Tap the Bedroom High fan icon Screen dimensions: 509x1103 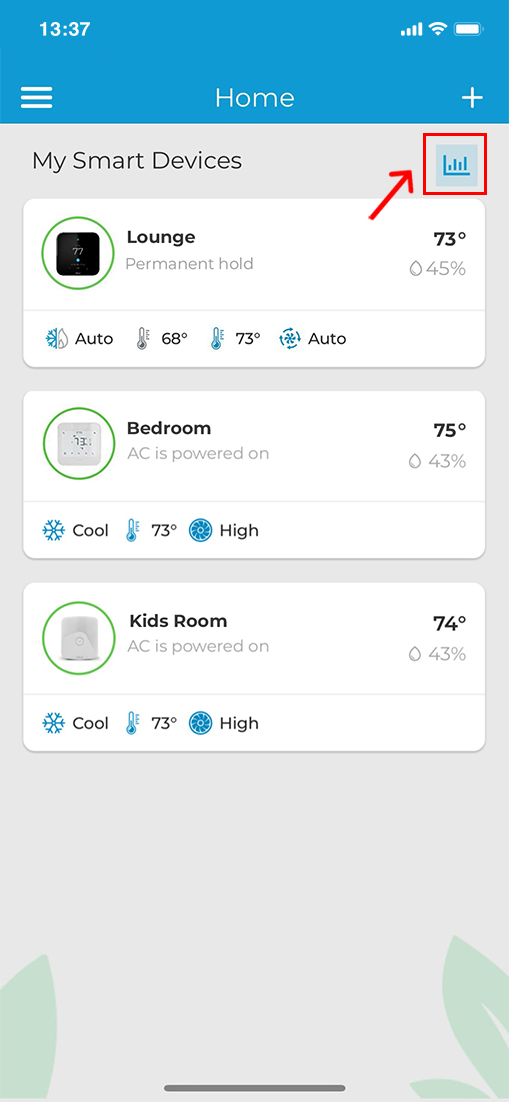pos(200,530)
